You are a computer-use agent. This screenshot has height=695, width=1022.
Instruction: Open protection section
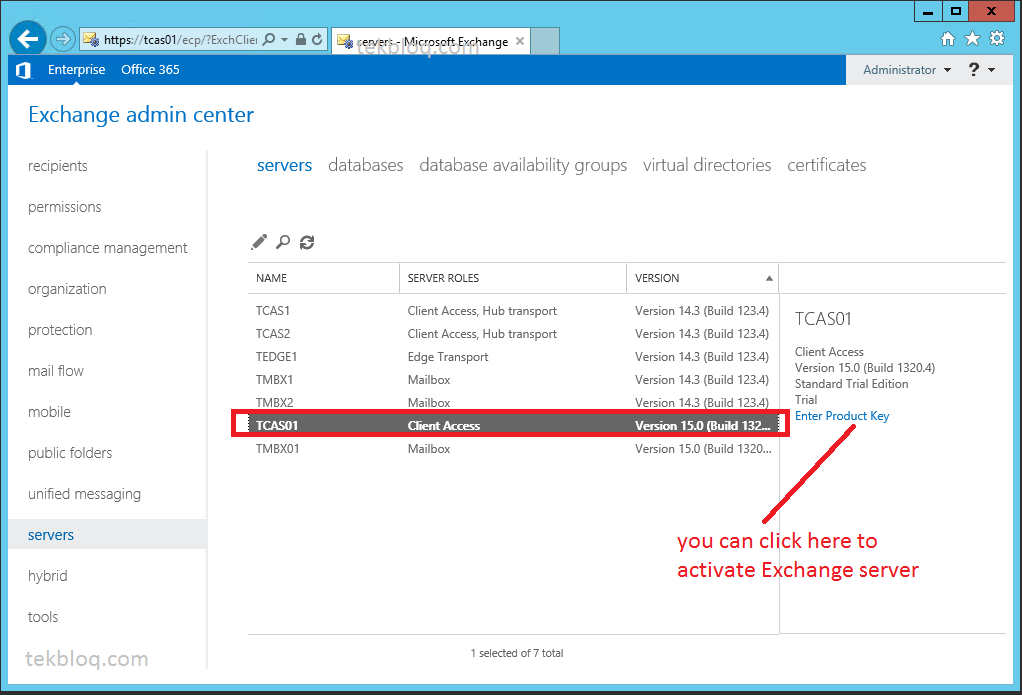[60, 331]
